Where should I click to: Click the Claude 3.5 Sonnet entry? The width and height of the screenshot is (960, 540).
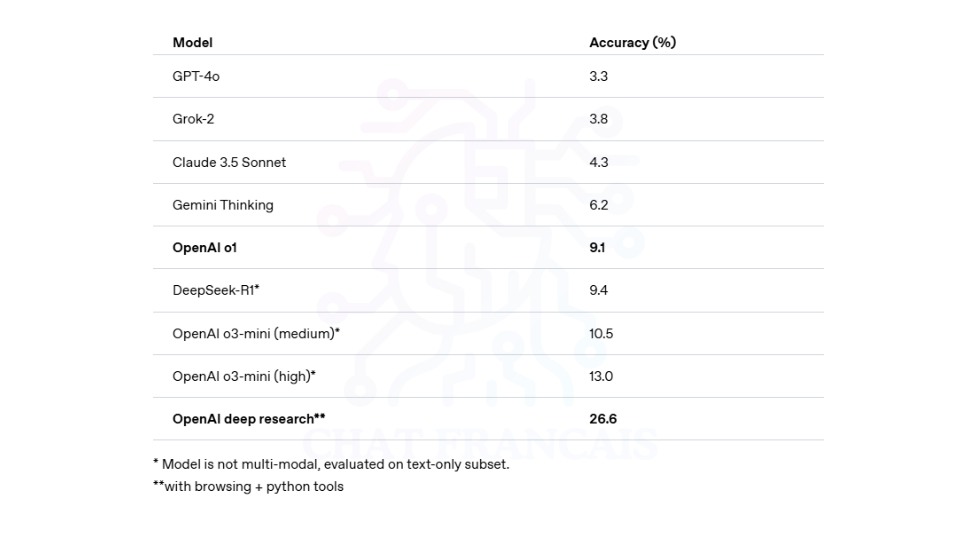pos(229,162)
